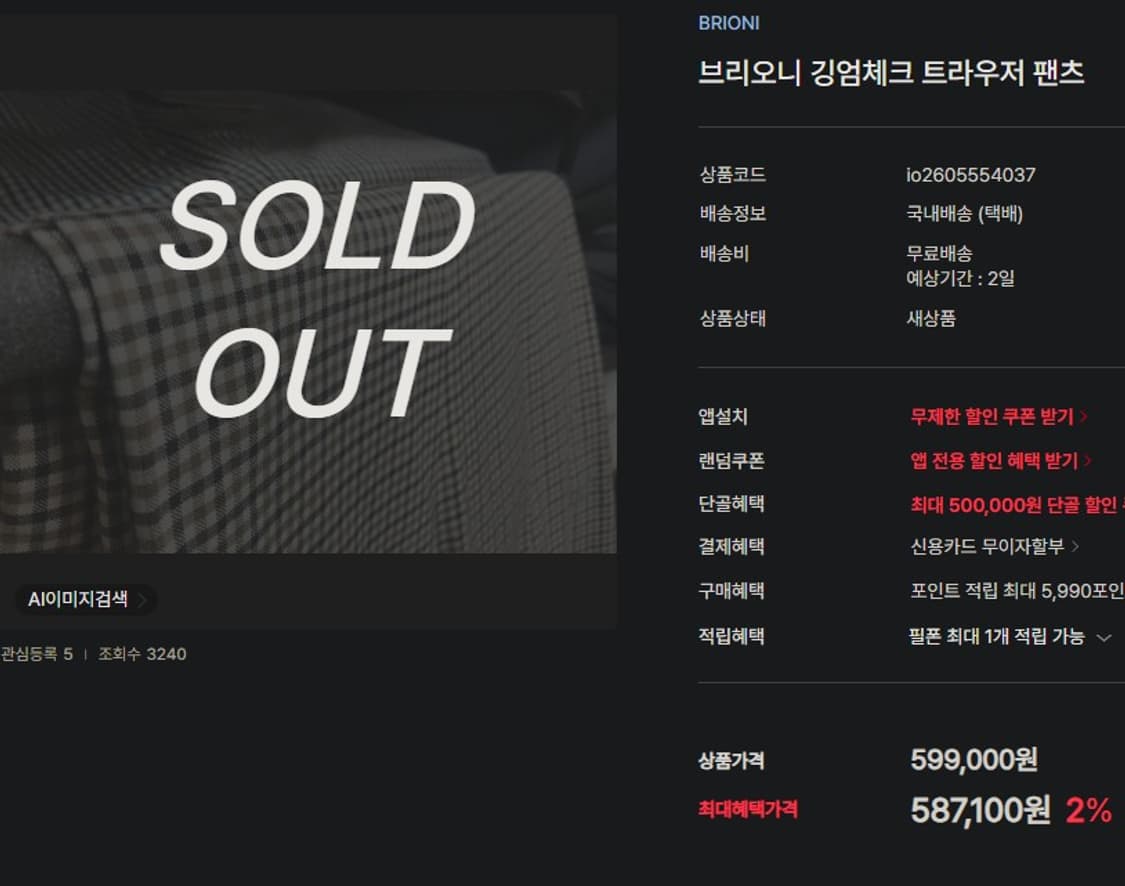The height and width of the screenshot is (886, 1125).
Task: Get the 무제한 할인 쿠폰 받기 coupon
Action: click(x=991, y=417)
